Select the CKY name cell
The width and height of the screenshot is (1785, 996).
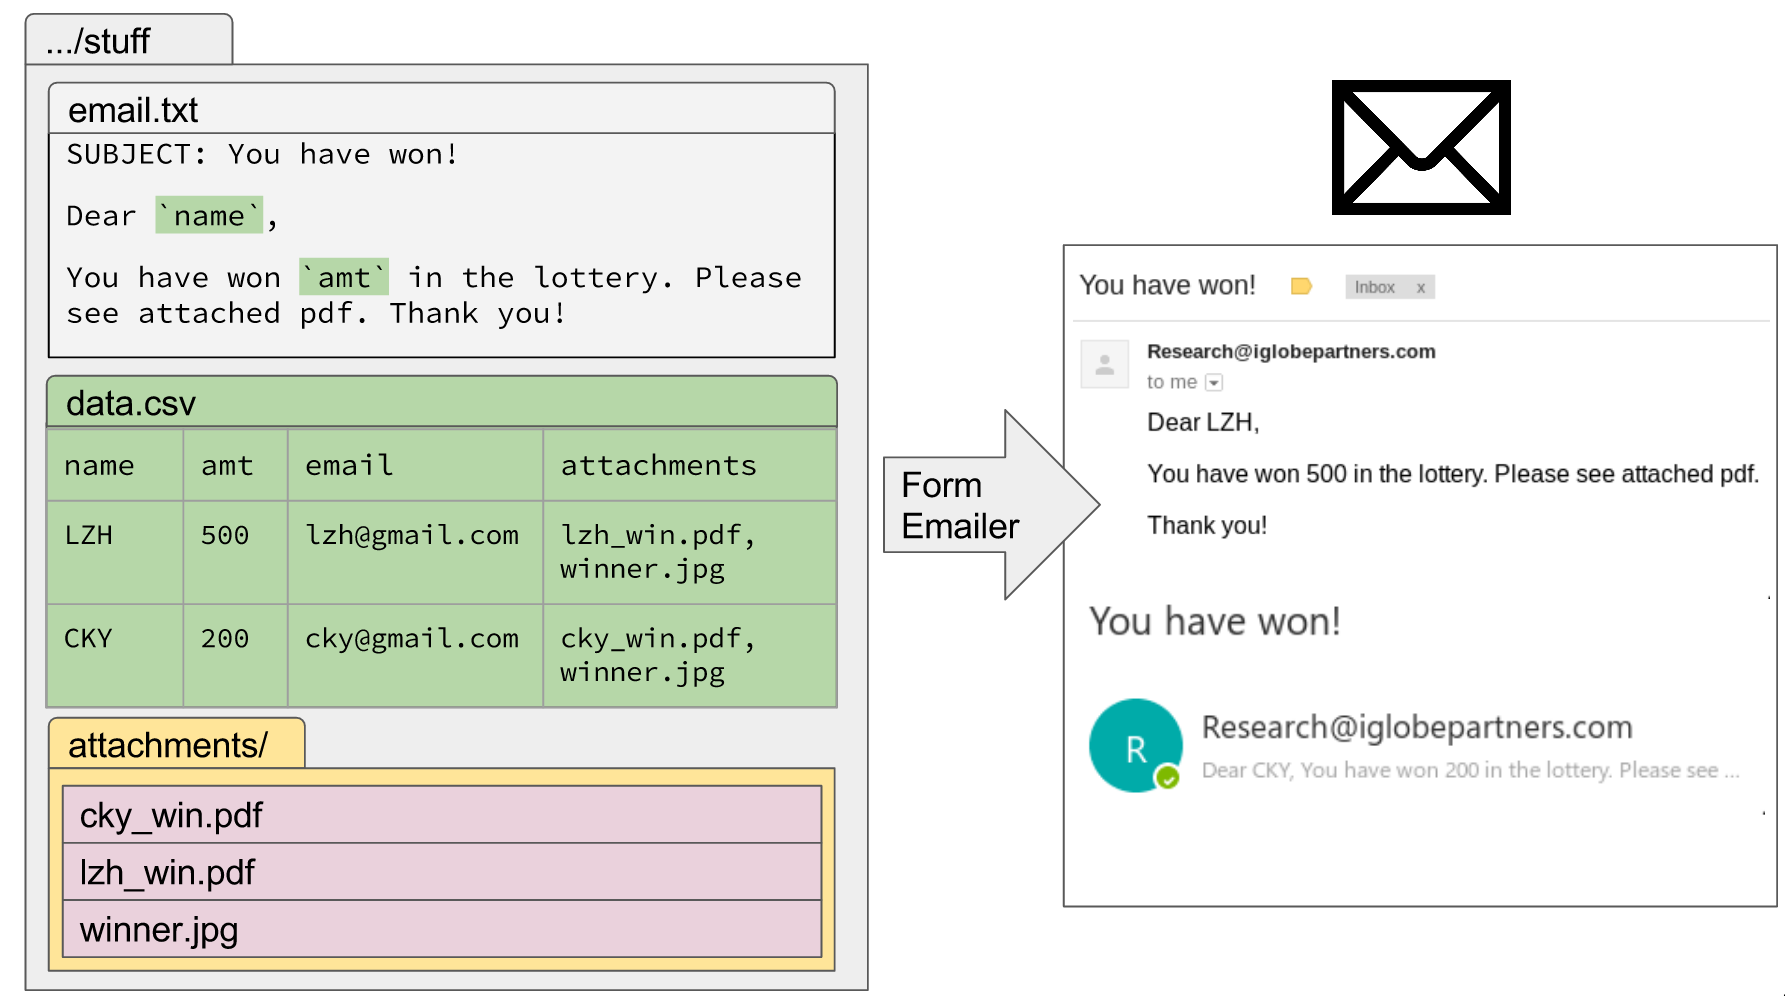[x=115, y=655]
